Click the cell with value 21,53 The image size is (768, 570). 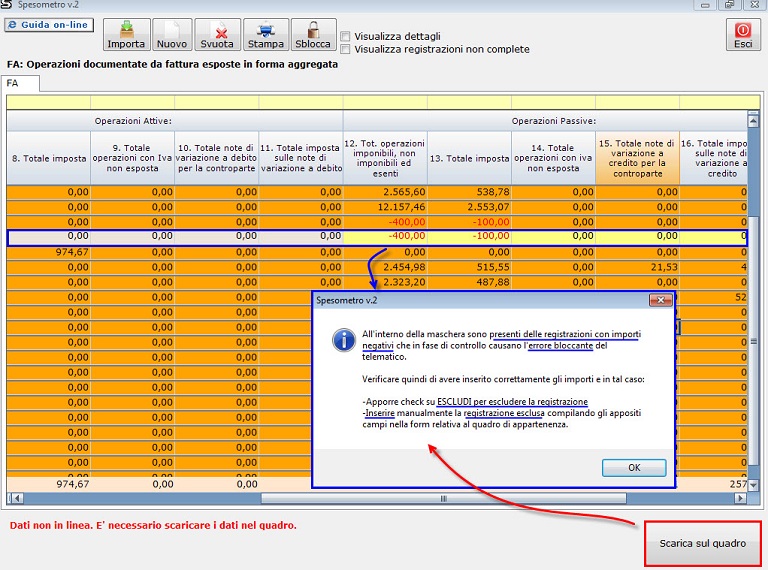(x=637, y=267)
